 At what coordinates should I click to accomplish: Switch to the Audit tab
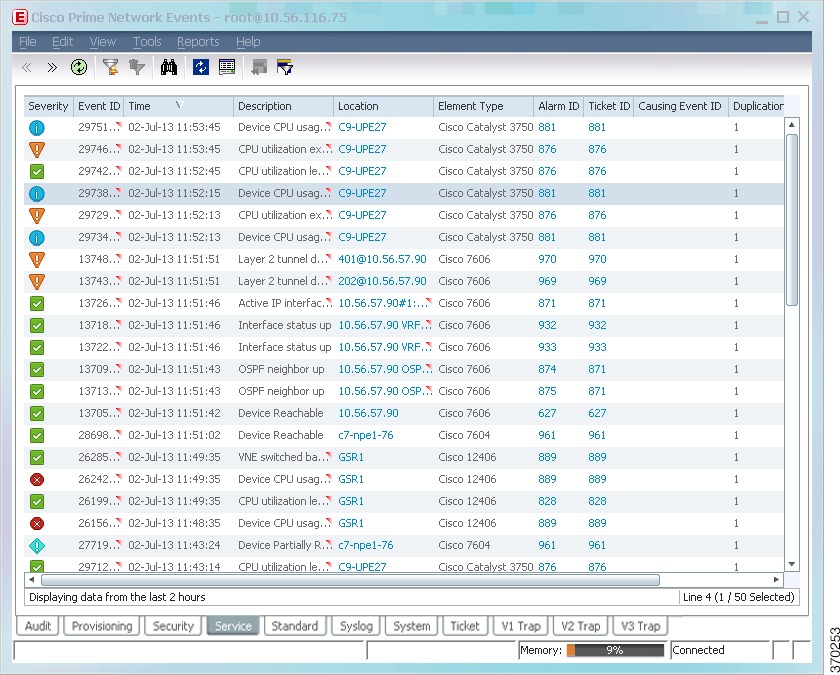coord(38,626)
